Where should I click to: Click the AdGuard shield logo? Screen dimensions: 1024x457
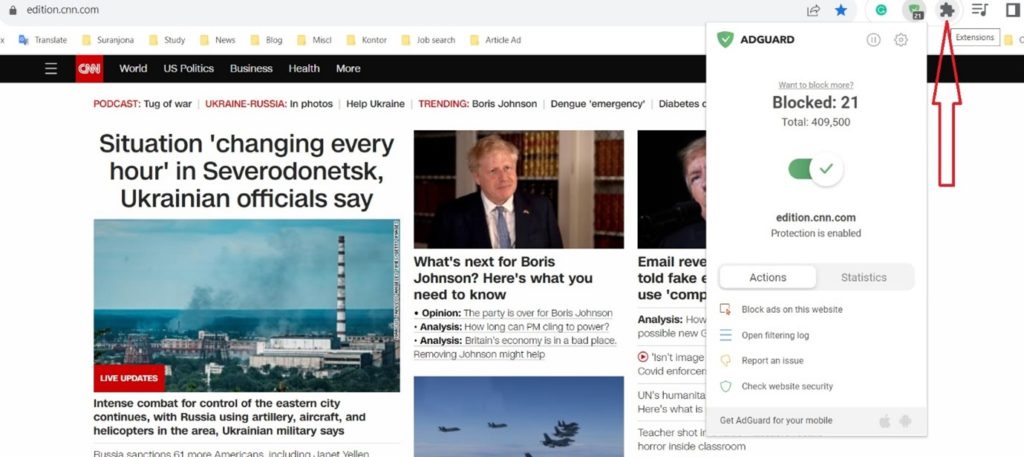click(x=725, y=39)
